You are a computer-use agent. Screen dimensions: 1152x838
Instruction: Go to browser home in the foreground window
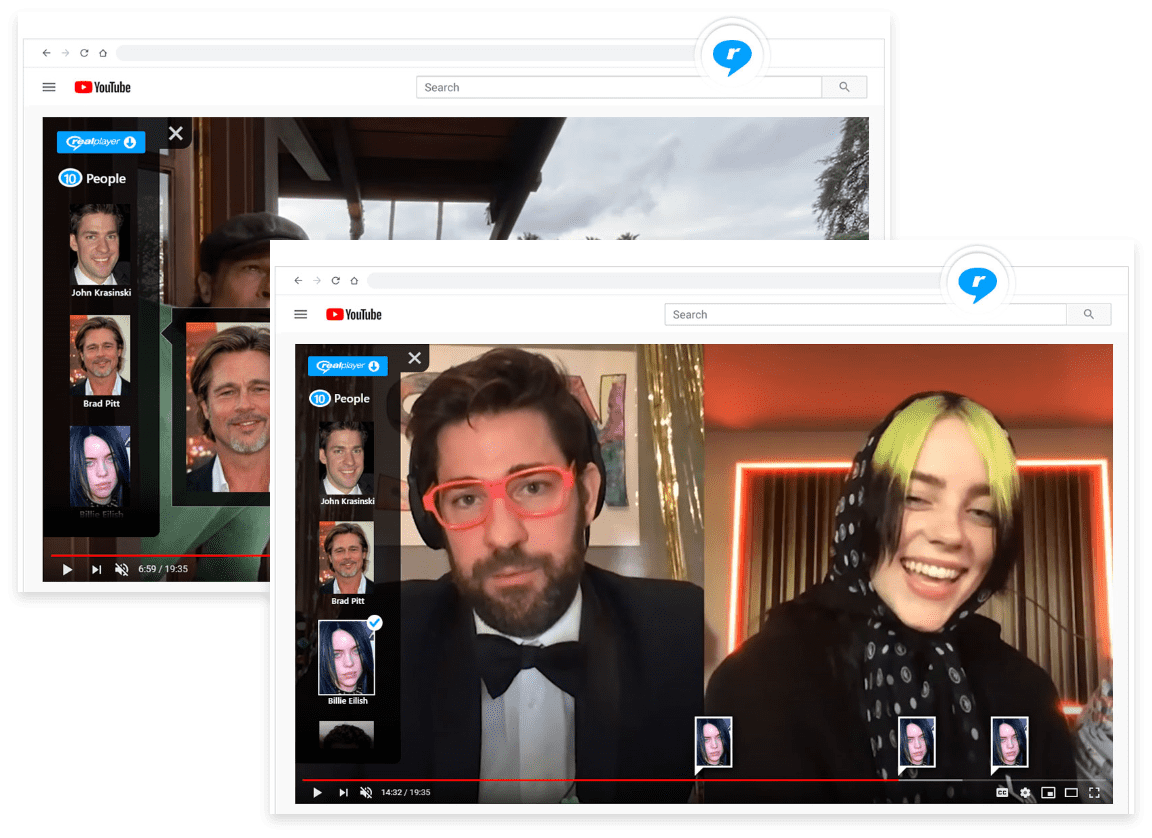coord(354,281)
